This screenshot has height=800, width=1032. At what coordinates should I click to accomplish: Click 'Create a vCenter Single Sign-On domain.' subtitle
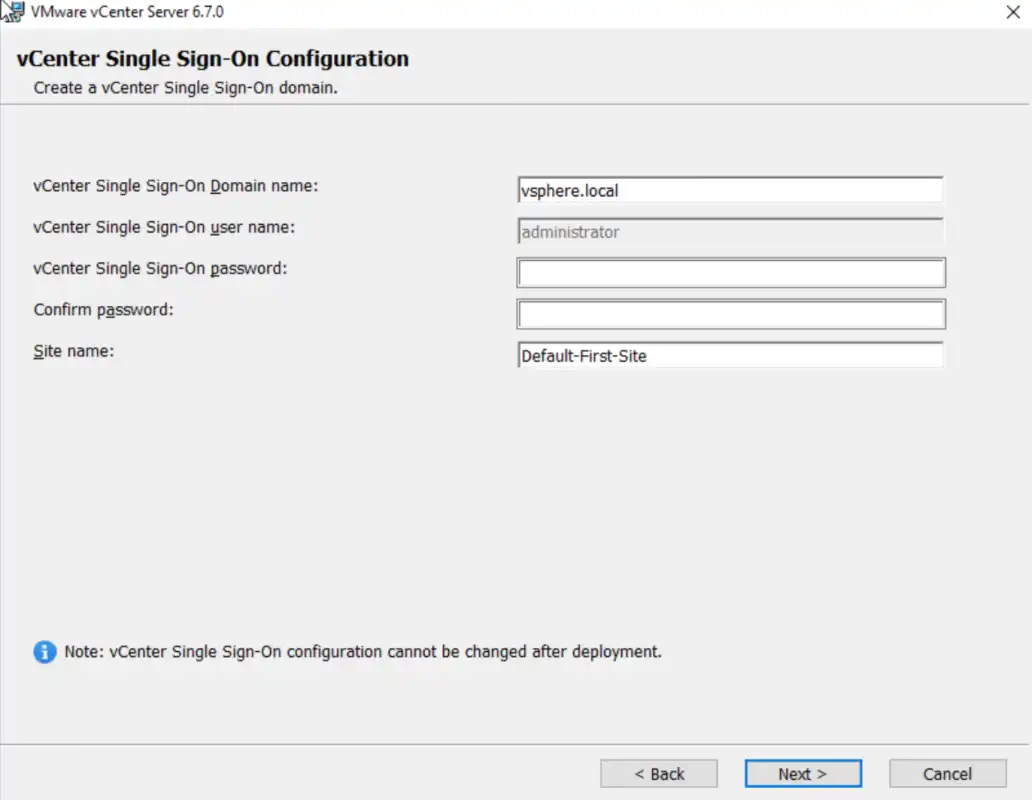186,88
